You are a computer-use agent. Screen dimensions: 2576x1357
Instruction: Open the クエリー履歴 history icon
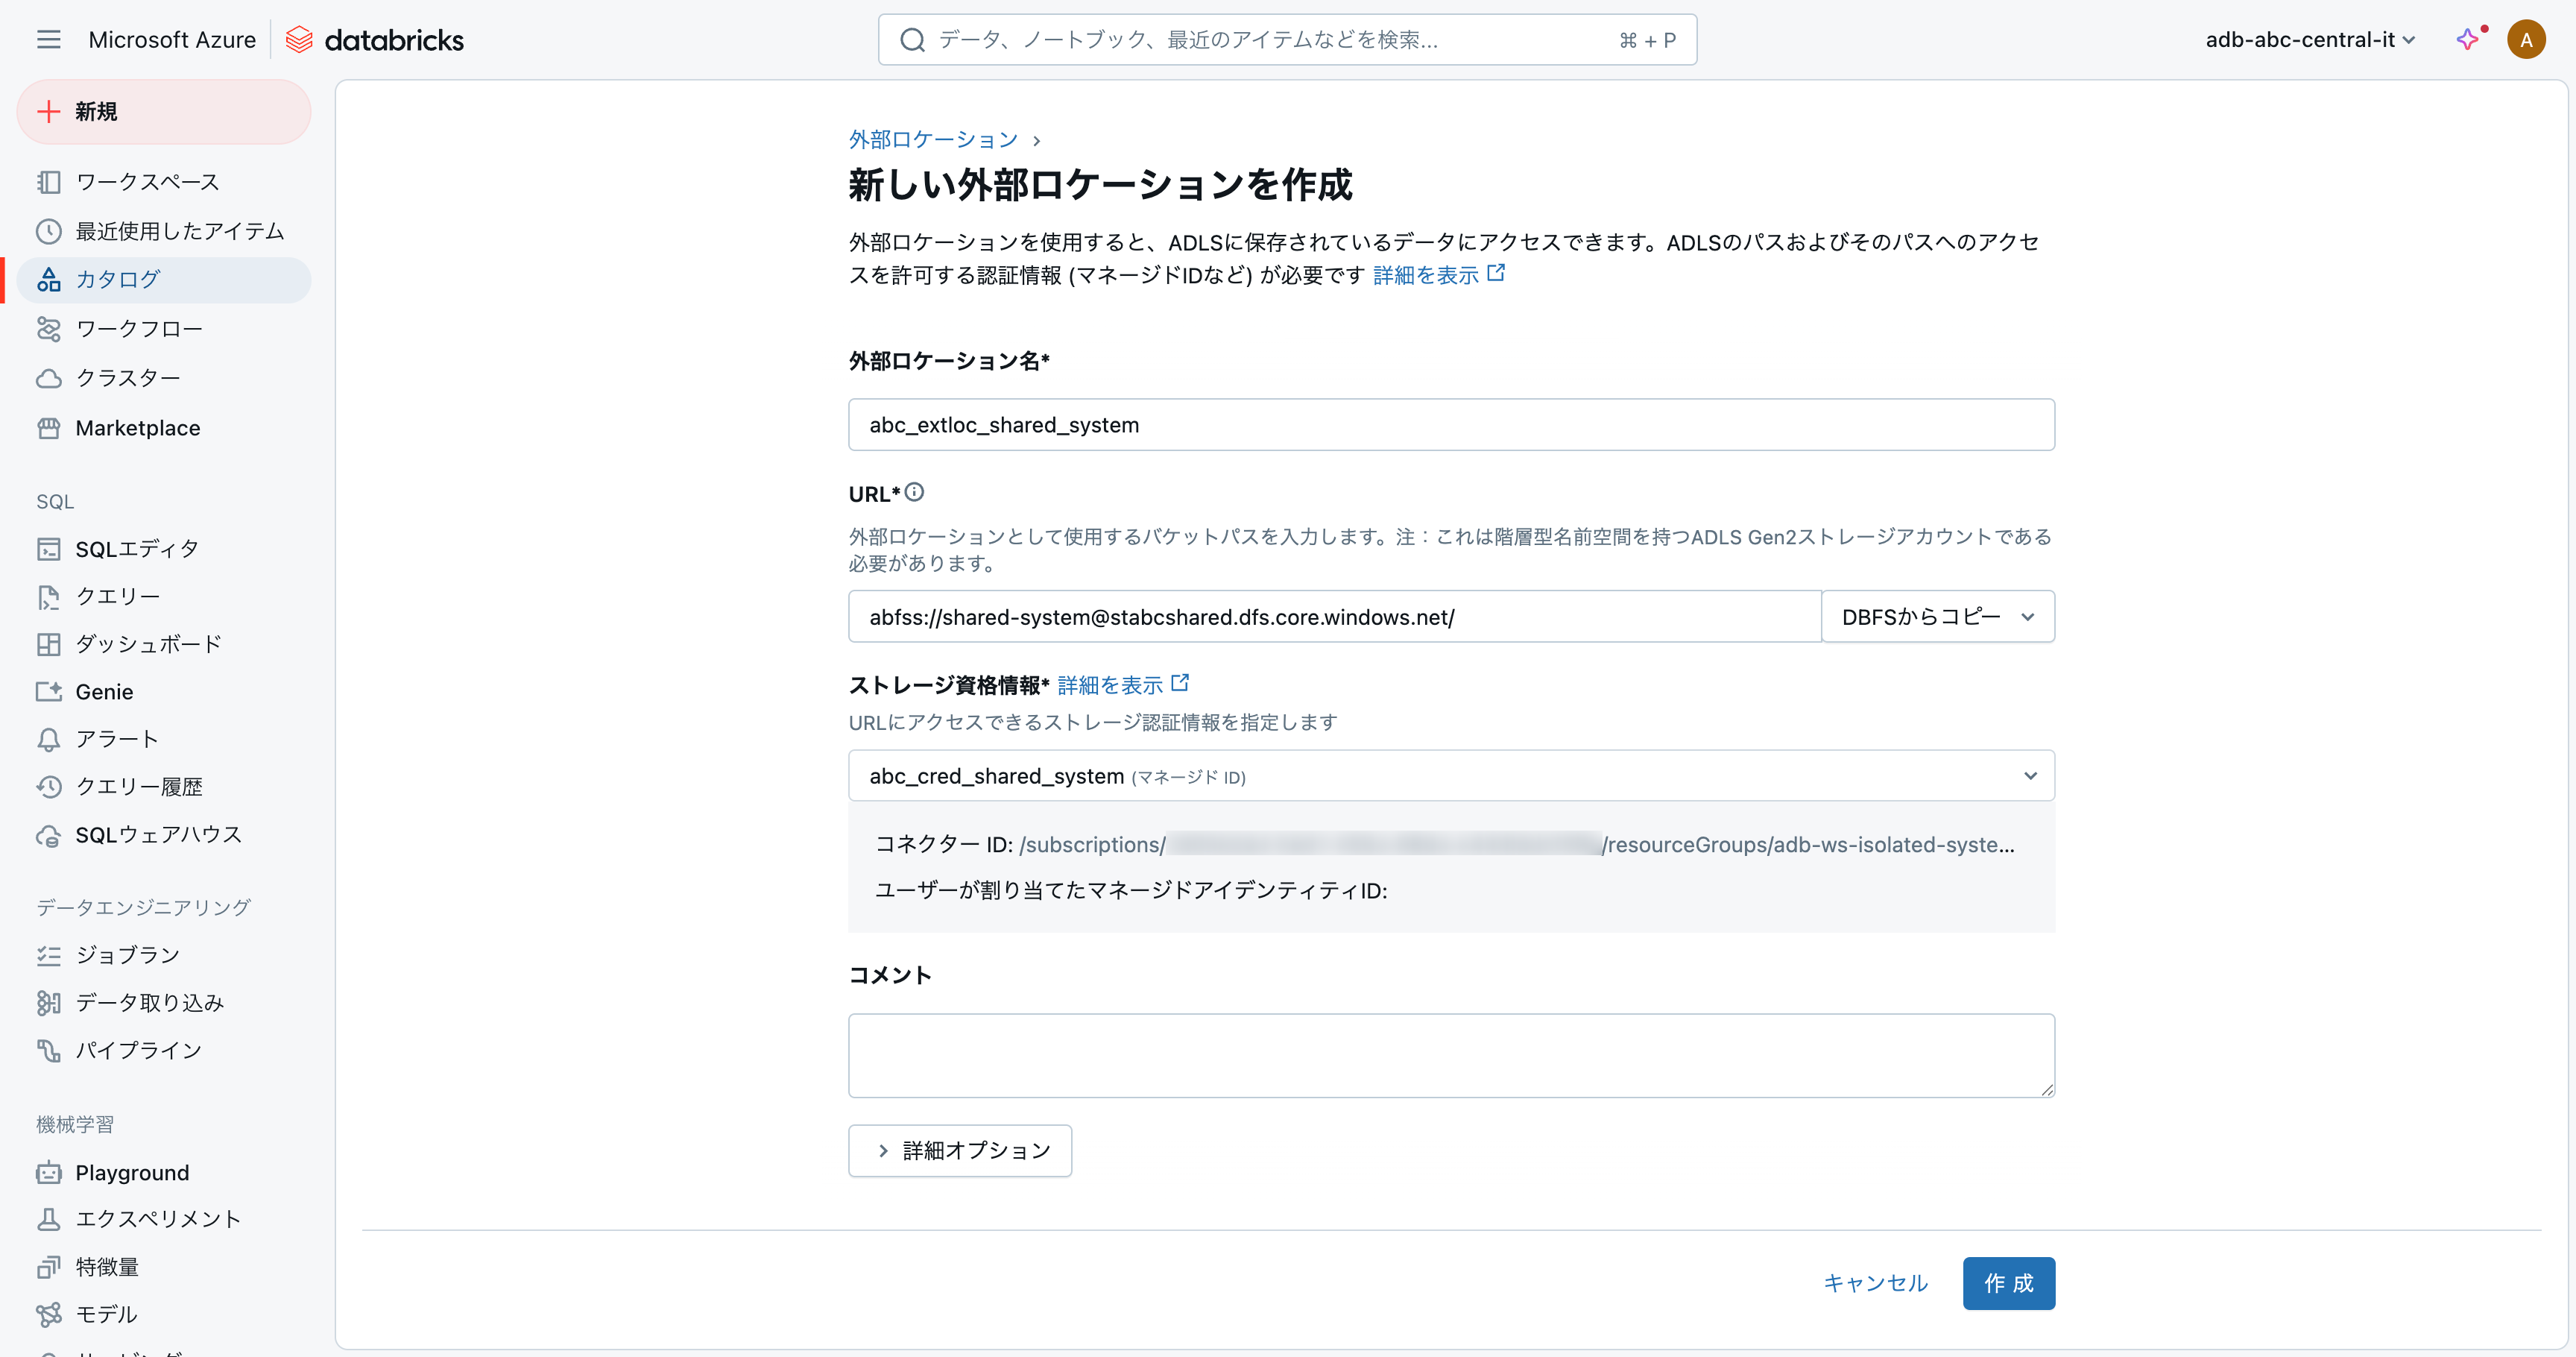48,787
